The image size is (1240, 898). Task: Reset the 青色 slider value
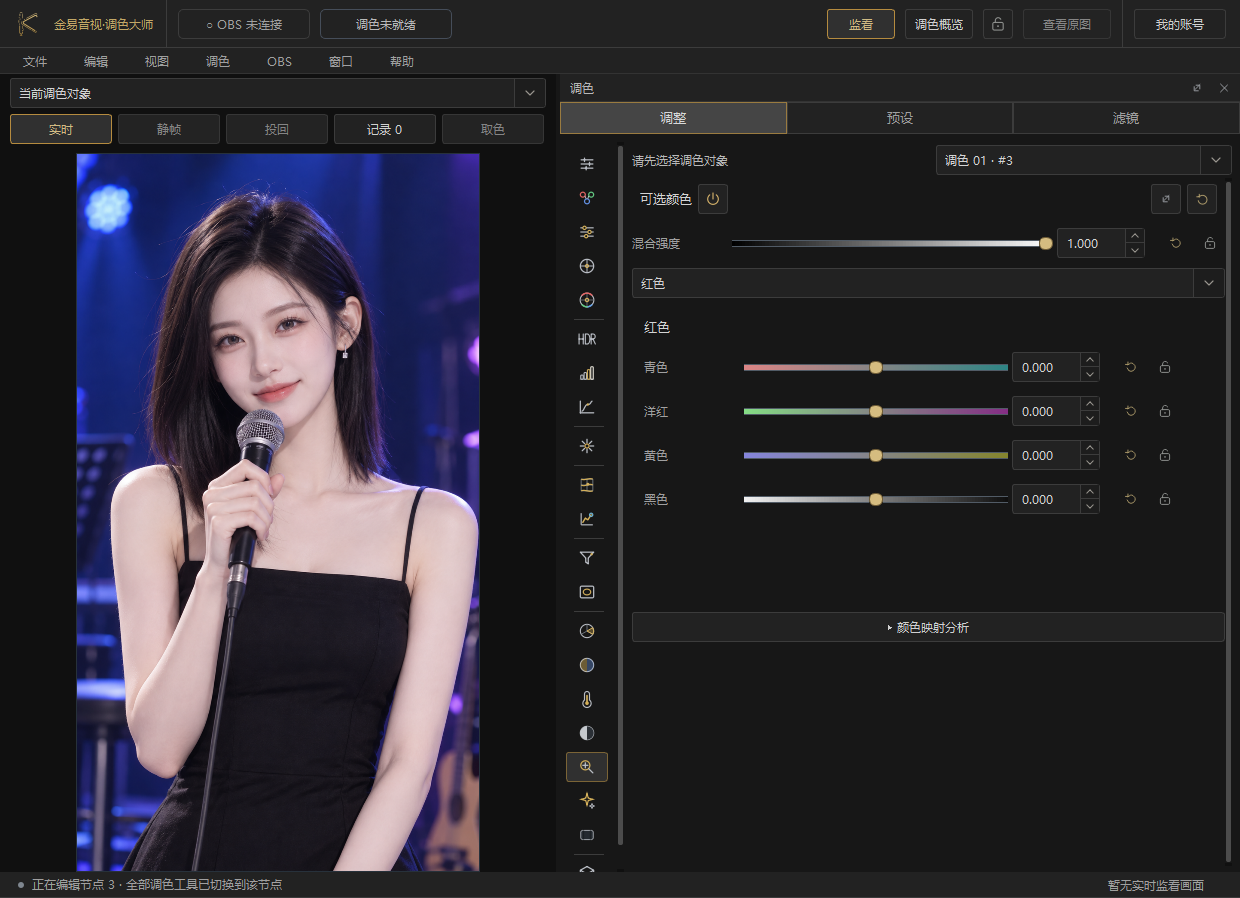pyautogui.click(x=1131, y=367)
